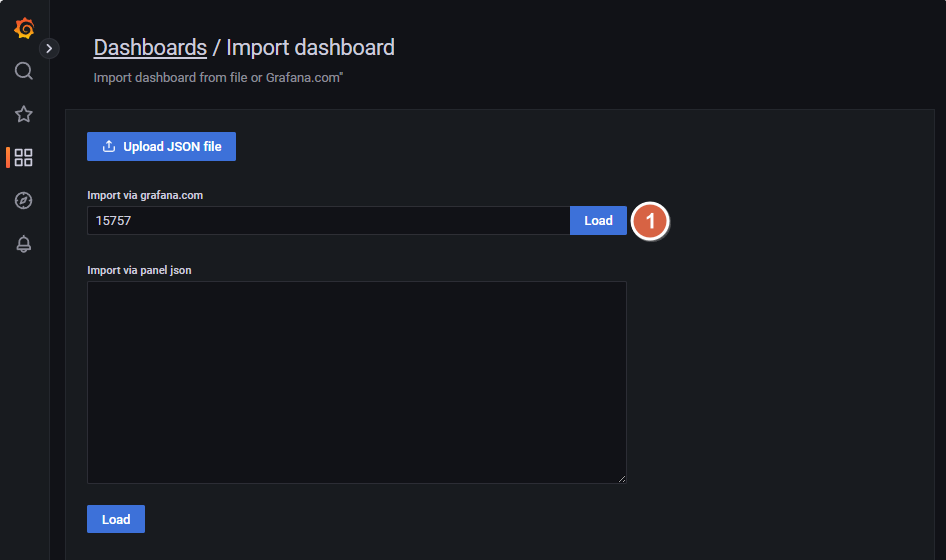The height and width of the screenshot is (560, 946).
Task: Click the Import via grafana.com label
Action: (145, 195)
